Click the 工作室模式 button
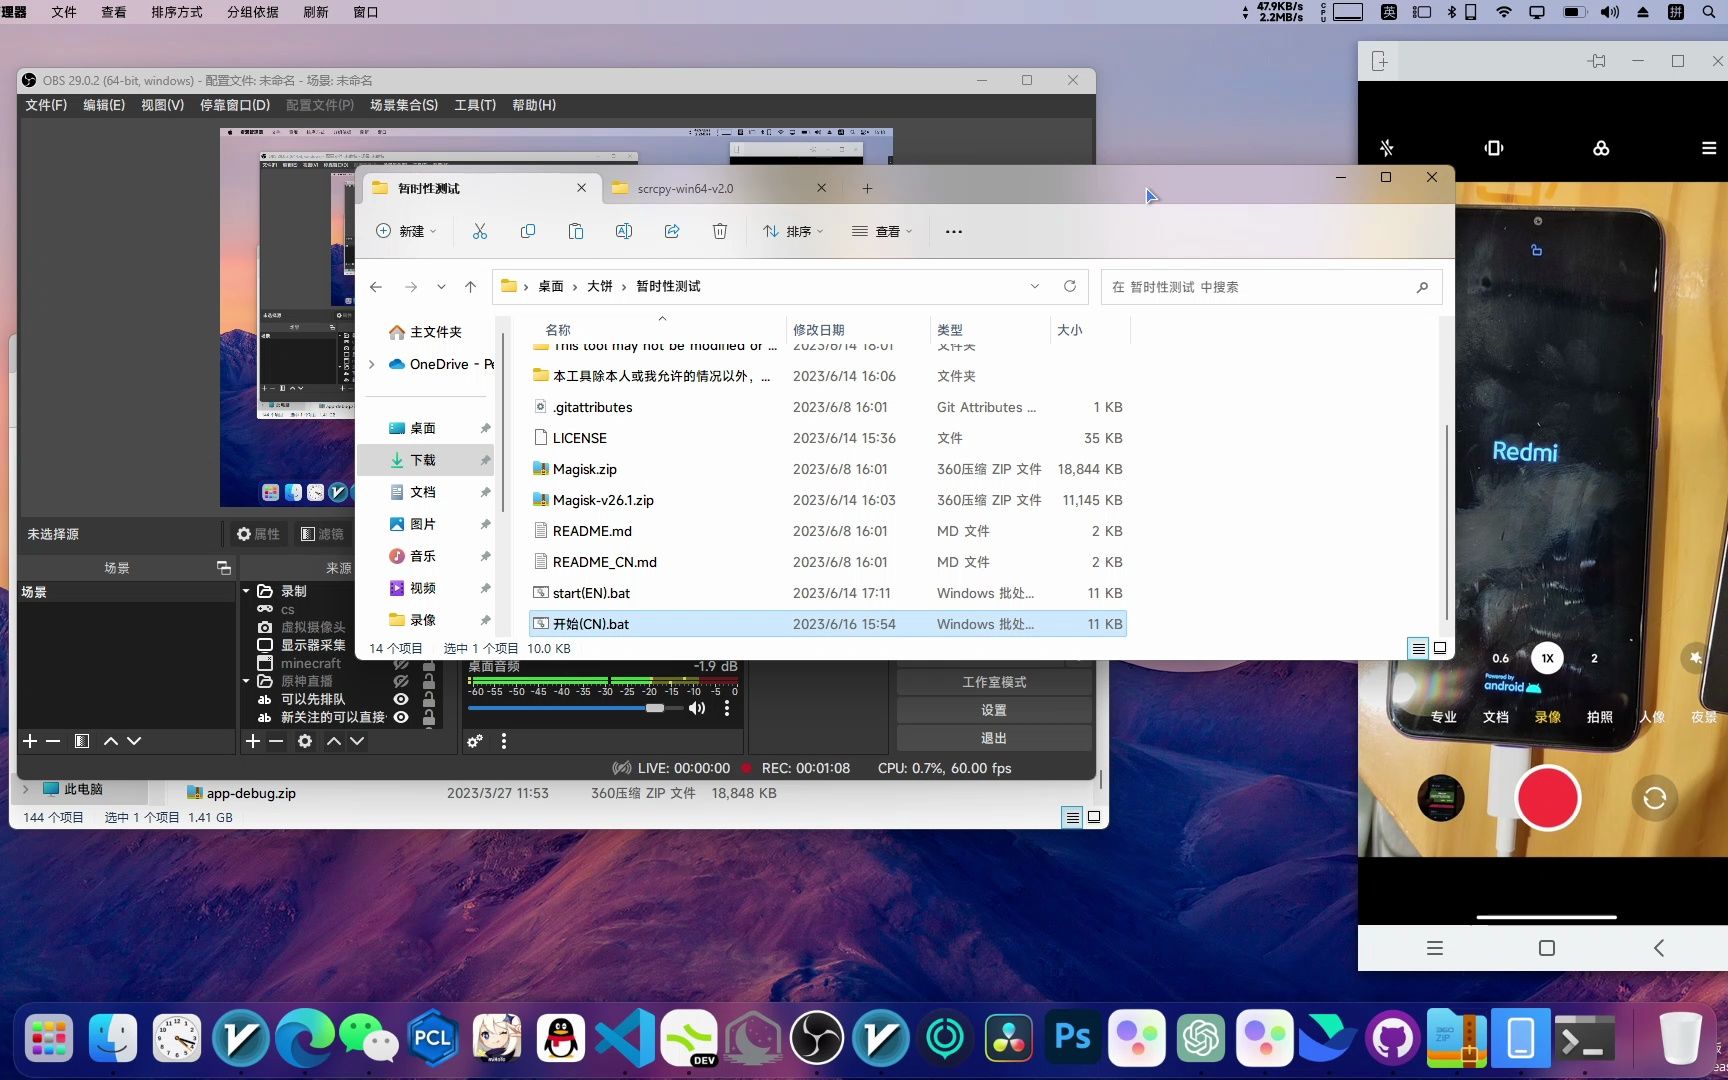The height and width of the screenshot is (1080, 1728). tap(993, 681)
